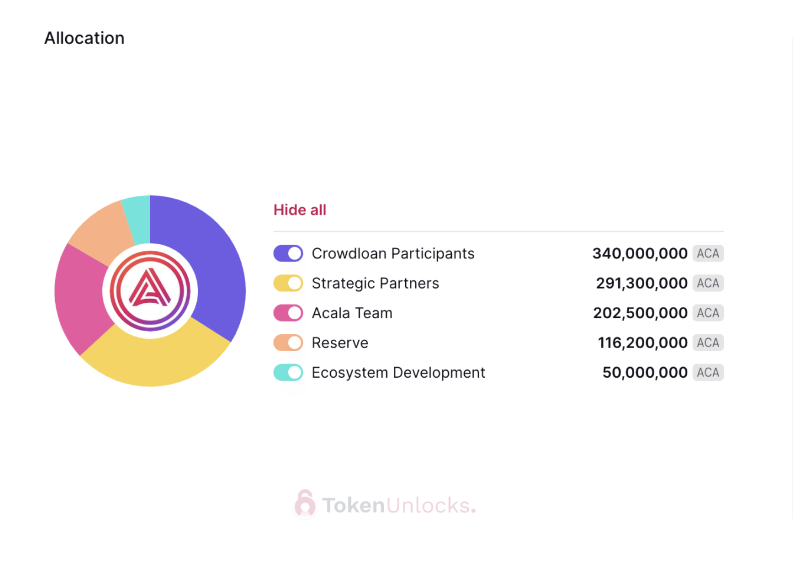
Task: Click the Allocation heading
Action: 84,38
